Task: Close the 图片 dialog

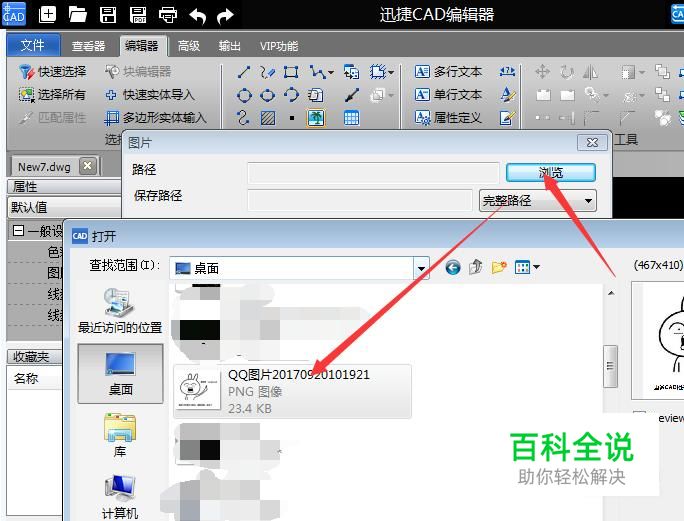Action: tap(592, 143)
